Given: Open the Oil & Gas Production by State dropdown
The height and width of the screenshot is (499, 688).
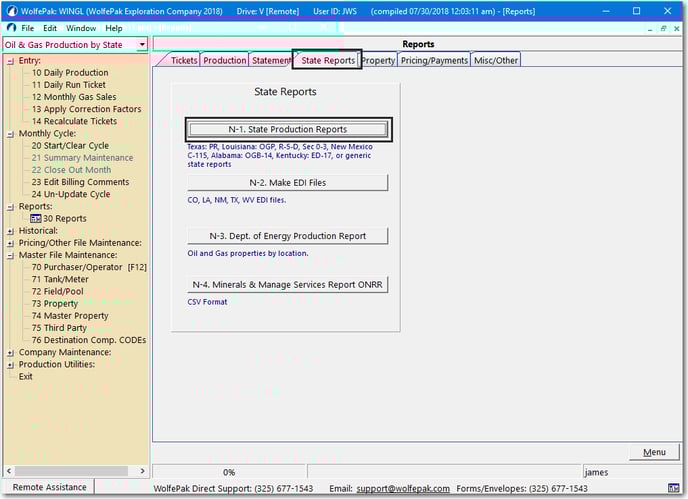Looking at the screenshot, I should click(x=142, y=45).
